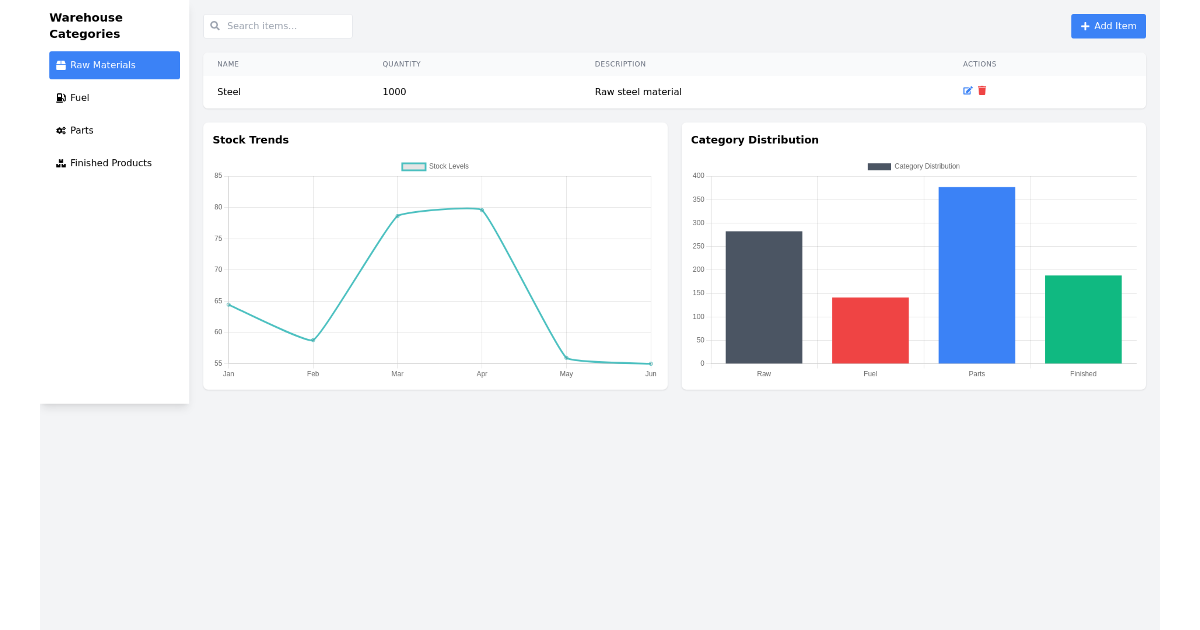This screenshot has width=1200, height=630.
Task: Select the Parts category link
Action: (x=80, y=130)
